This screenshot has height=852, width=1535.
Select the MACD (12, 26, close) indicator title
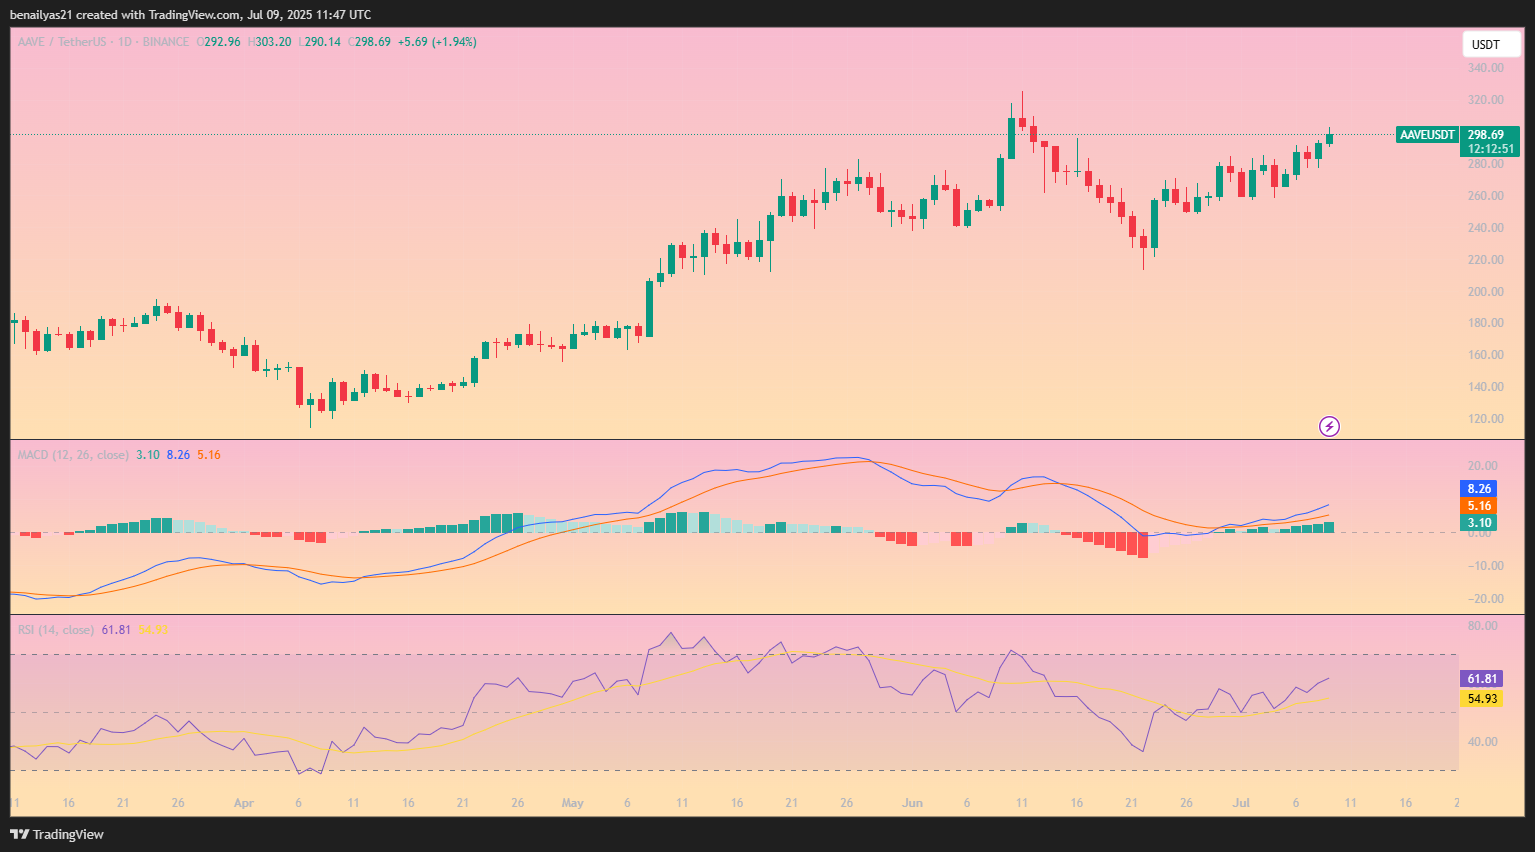[73, 455]
